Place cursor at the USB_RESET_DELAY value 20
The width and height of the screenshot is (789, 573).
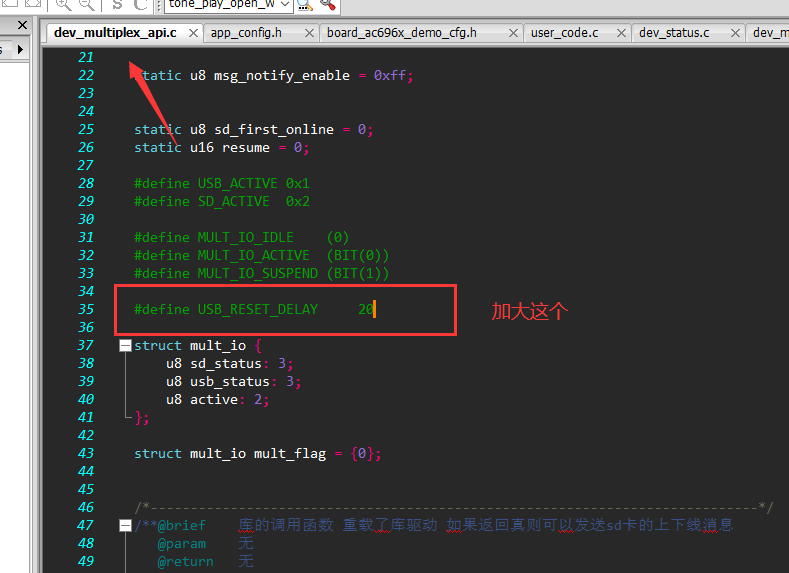point(366,309)
